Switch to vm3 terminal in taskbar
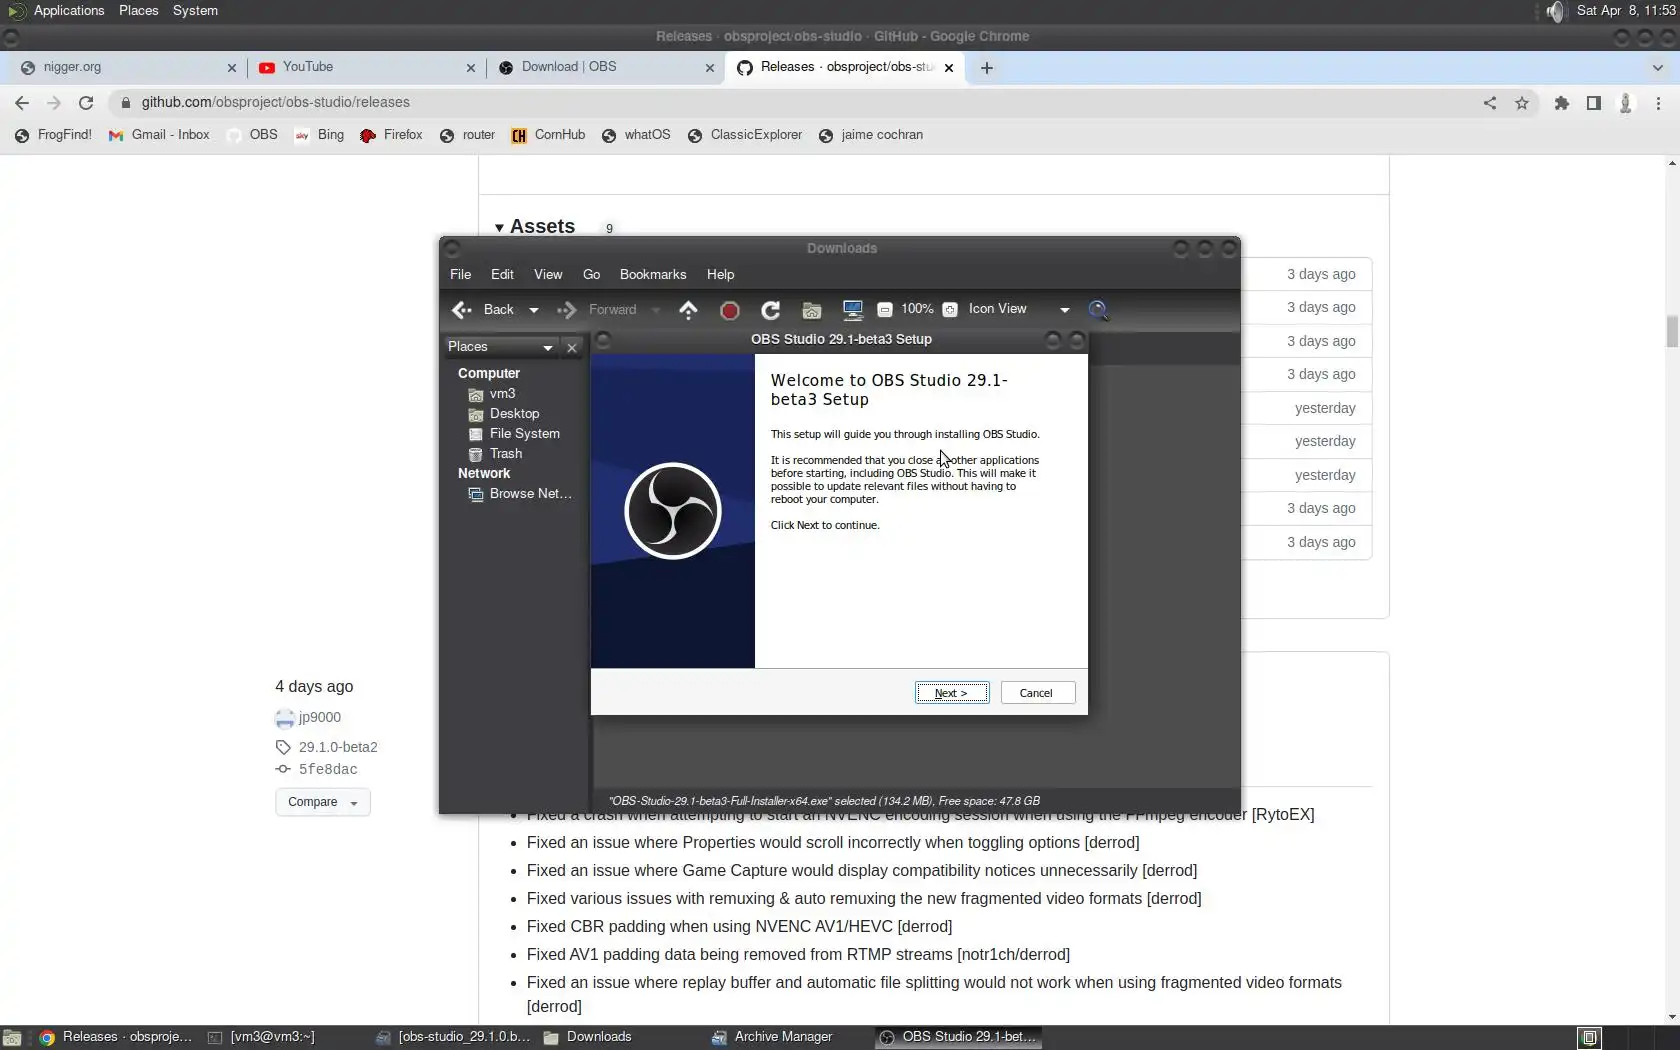The height and width of the screenshot is (1050, 1680). click(x=261, y=1038)
